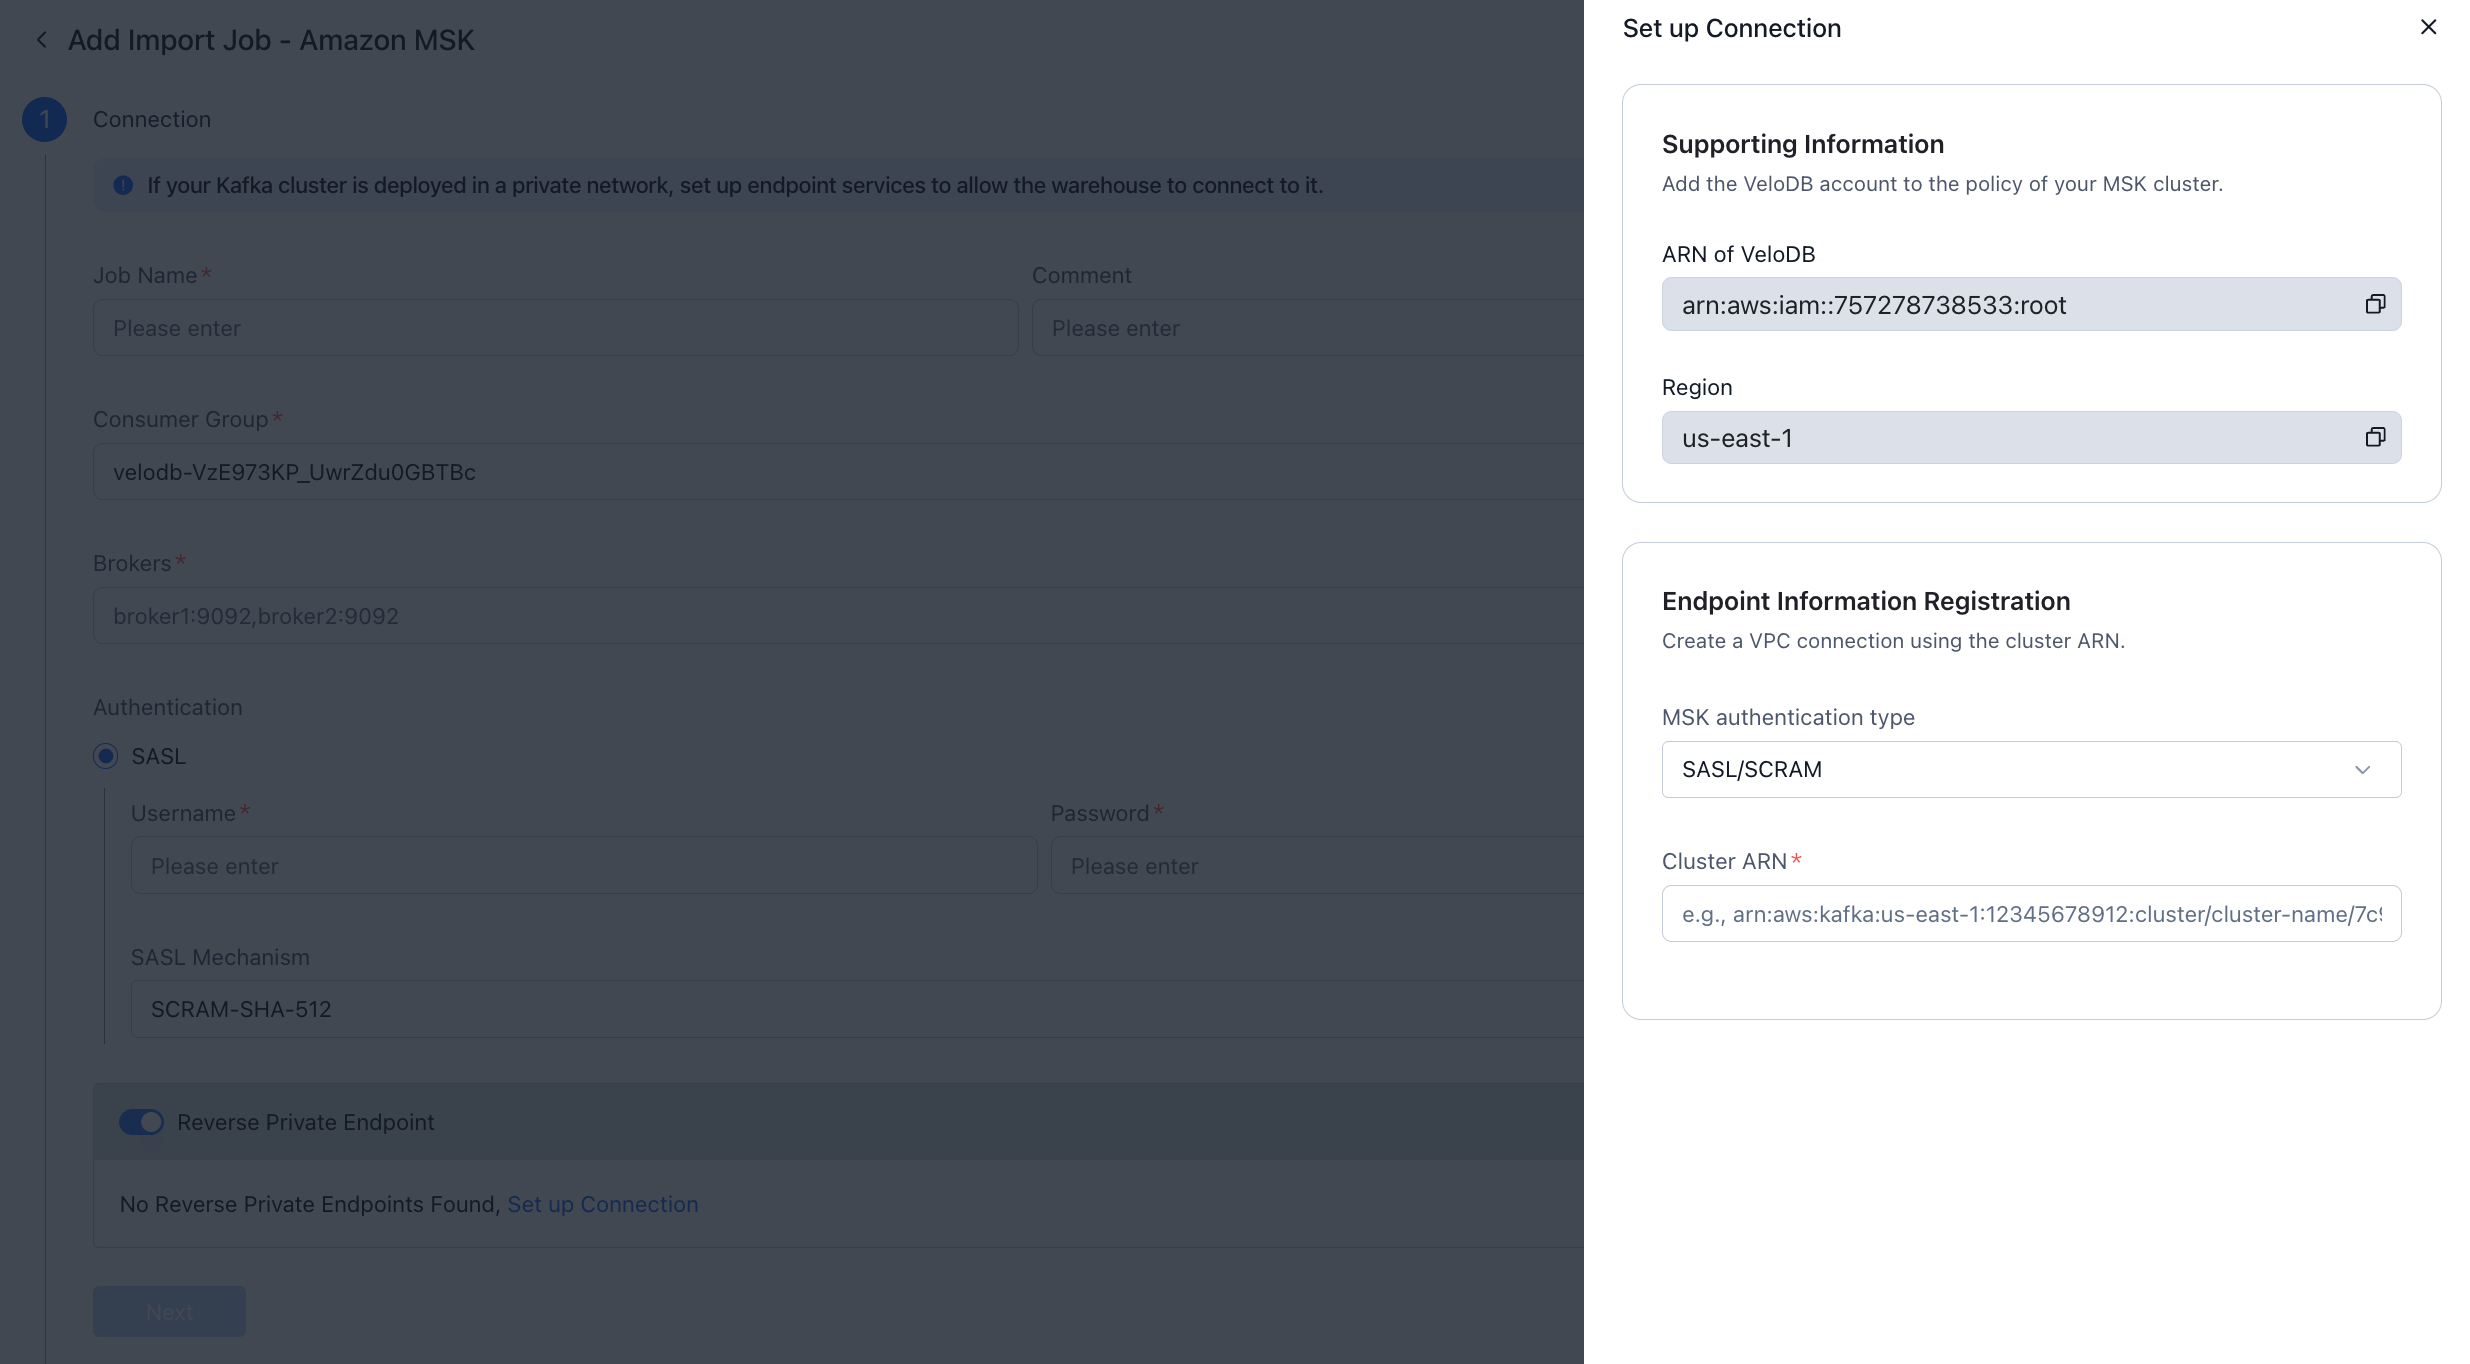Image resolution: width=2470 pixels, height=1364 pixels.
Task: Click the Username input field
Action: pyautogui.click(x=584, y=865)
